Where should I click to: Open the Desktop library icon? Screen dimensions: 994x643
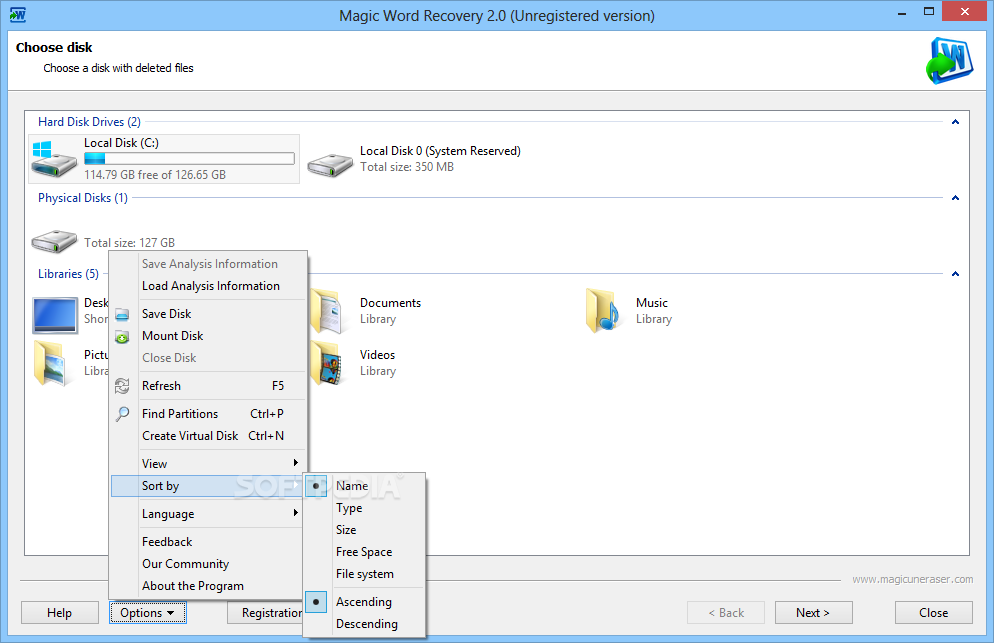click(55, 315)
